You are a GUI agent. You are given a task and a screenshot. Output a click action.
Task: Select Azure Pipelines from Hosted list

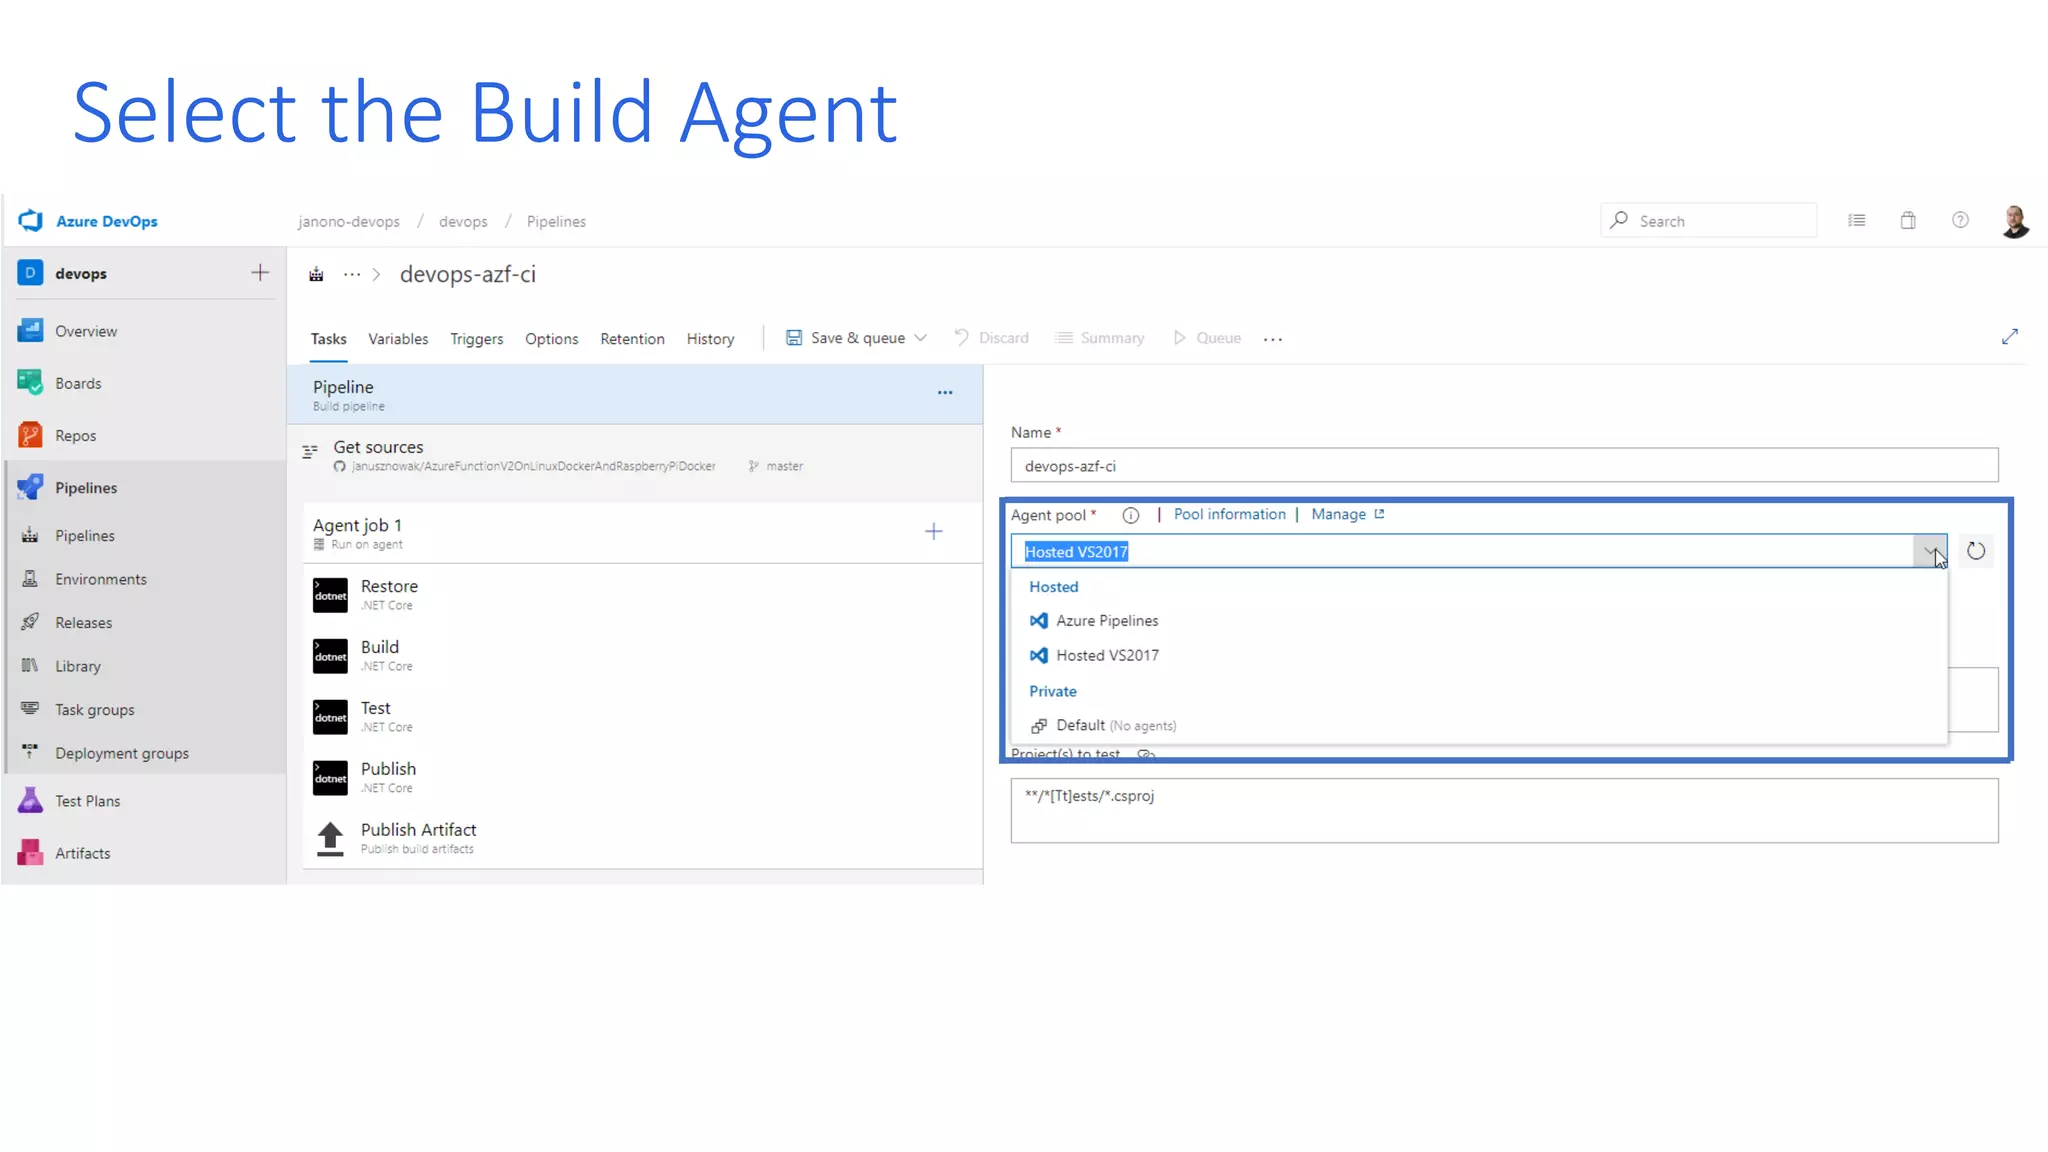click(1106, 621)
